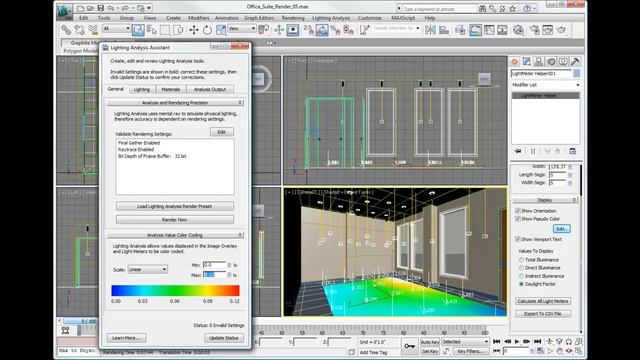Collapse Analysis Value Color Coding rollout
Viewport: 640px width, 360px height.
175,235
